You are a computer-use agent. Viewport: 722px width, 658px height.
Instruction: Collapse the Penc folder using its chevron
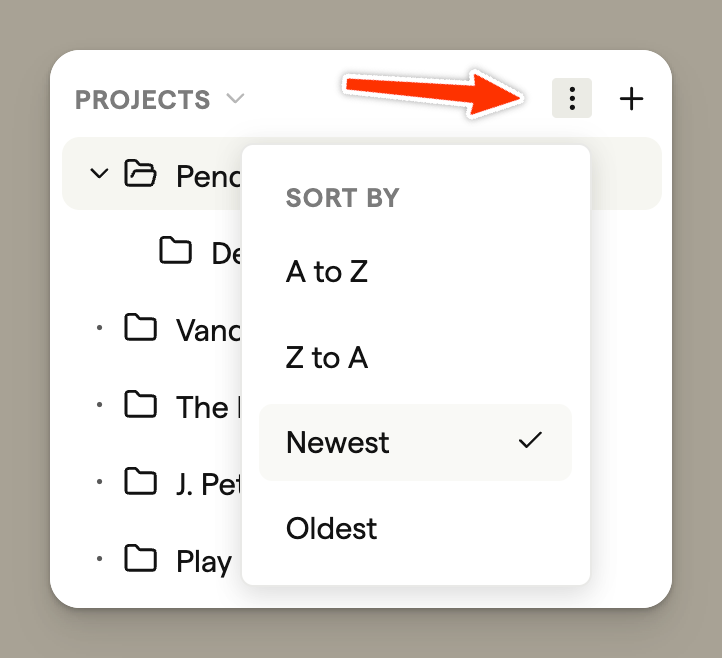[98, 174]
